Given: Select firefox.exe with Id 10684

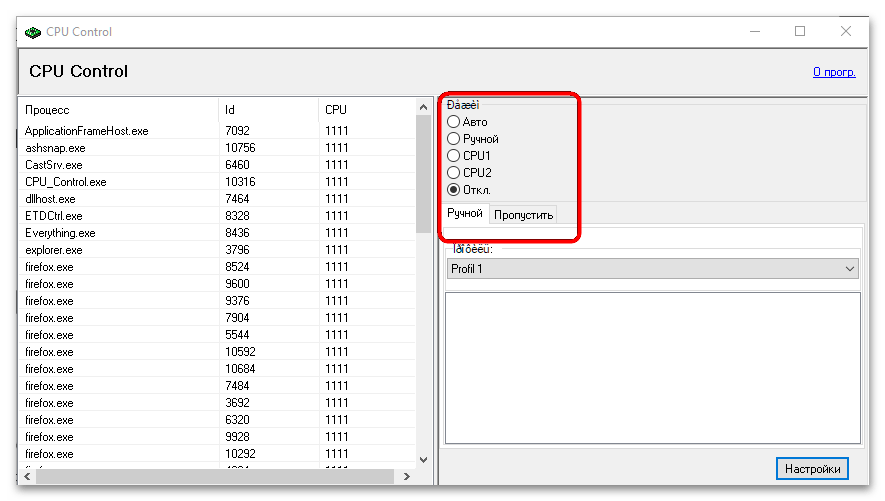Looking at the screenshot, I should 217,368.
